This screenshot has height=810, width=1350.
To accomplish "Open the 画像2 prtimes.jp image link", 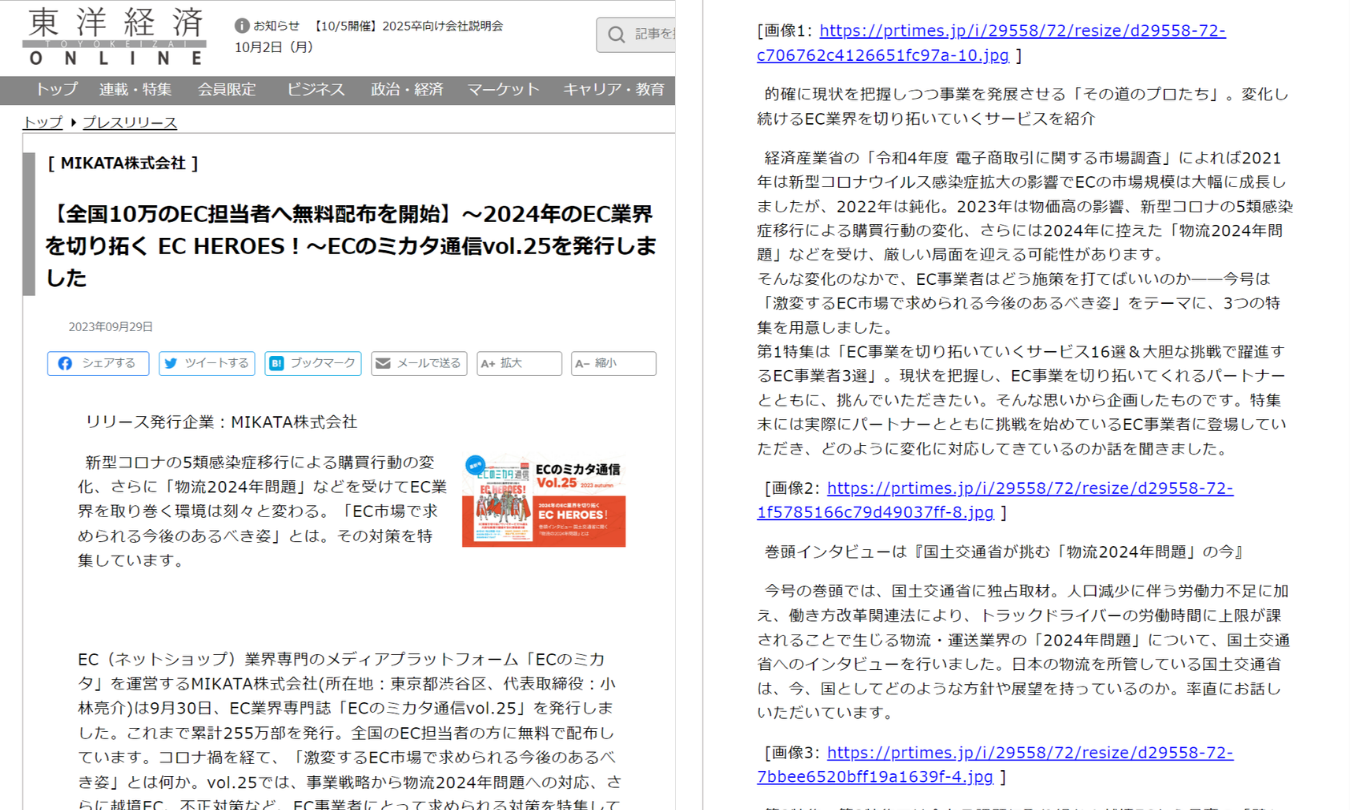I will click(995, 500).
